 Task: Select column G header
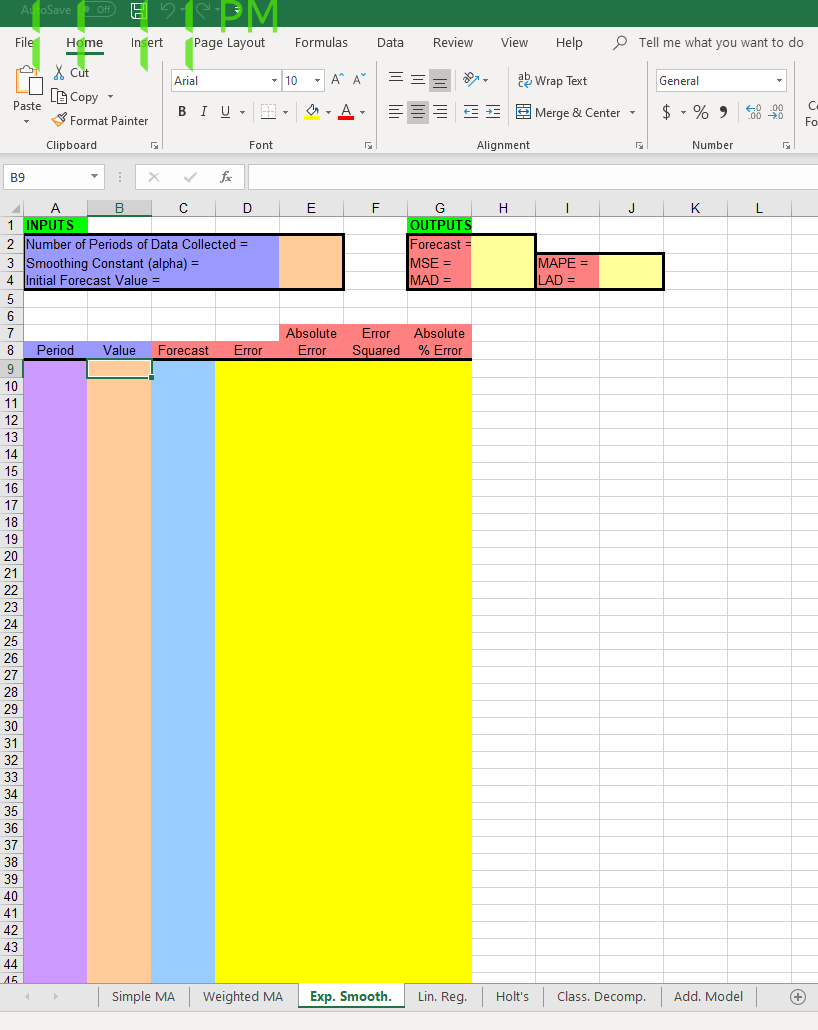point(439,208)
